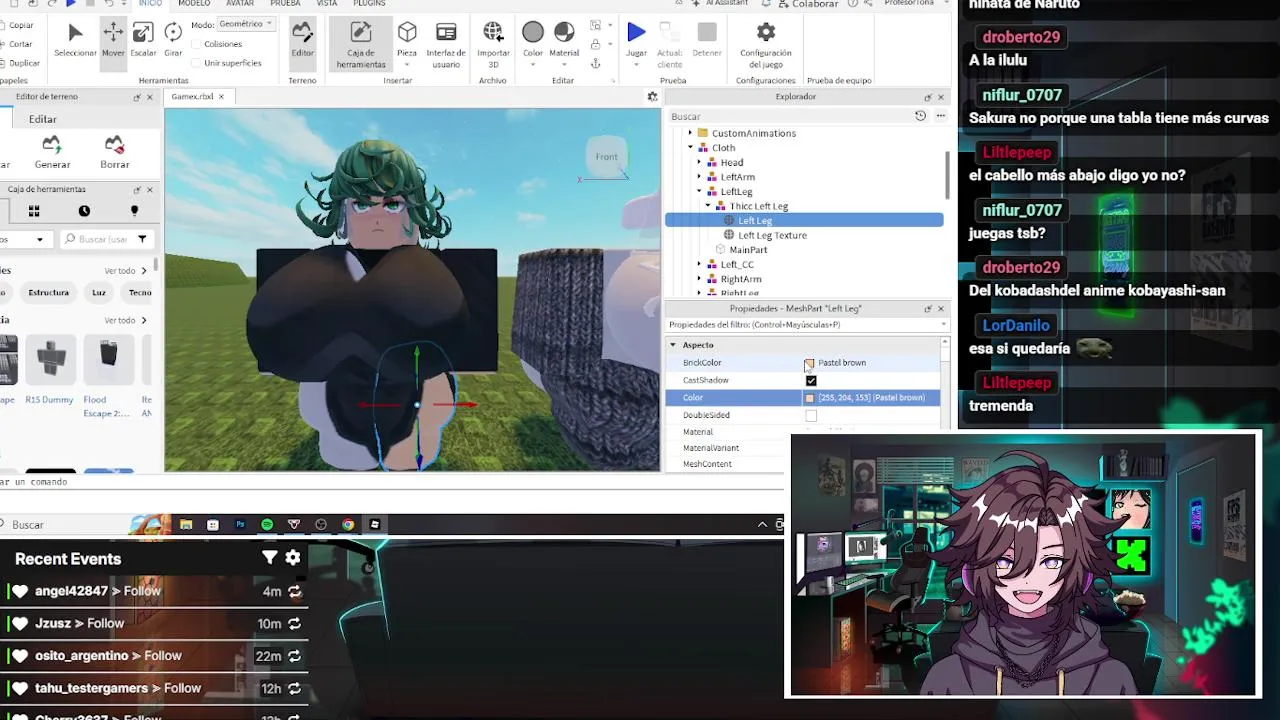Switch to the AVATAR ribbon tab
This screenshot has width=1280, height=720.
click(x=240, y=4)
